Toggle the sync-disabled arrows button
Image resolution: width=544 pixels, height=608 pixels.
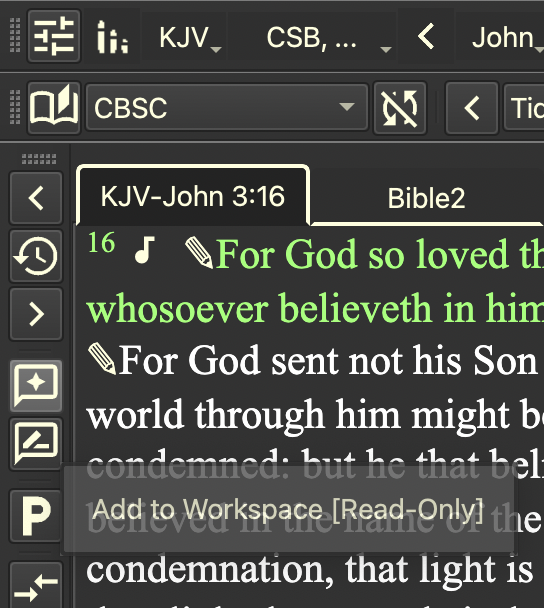[400, 108]
